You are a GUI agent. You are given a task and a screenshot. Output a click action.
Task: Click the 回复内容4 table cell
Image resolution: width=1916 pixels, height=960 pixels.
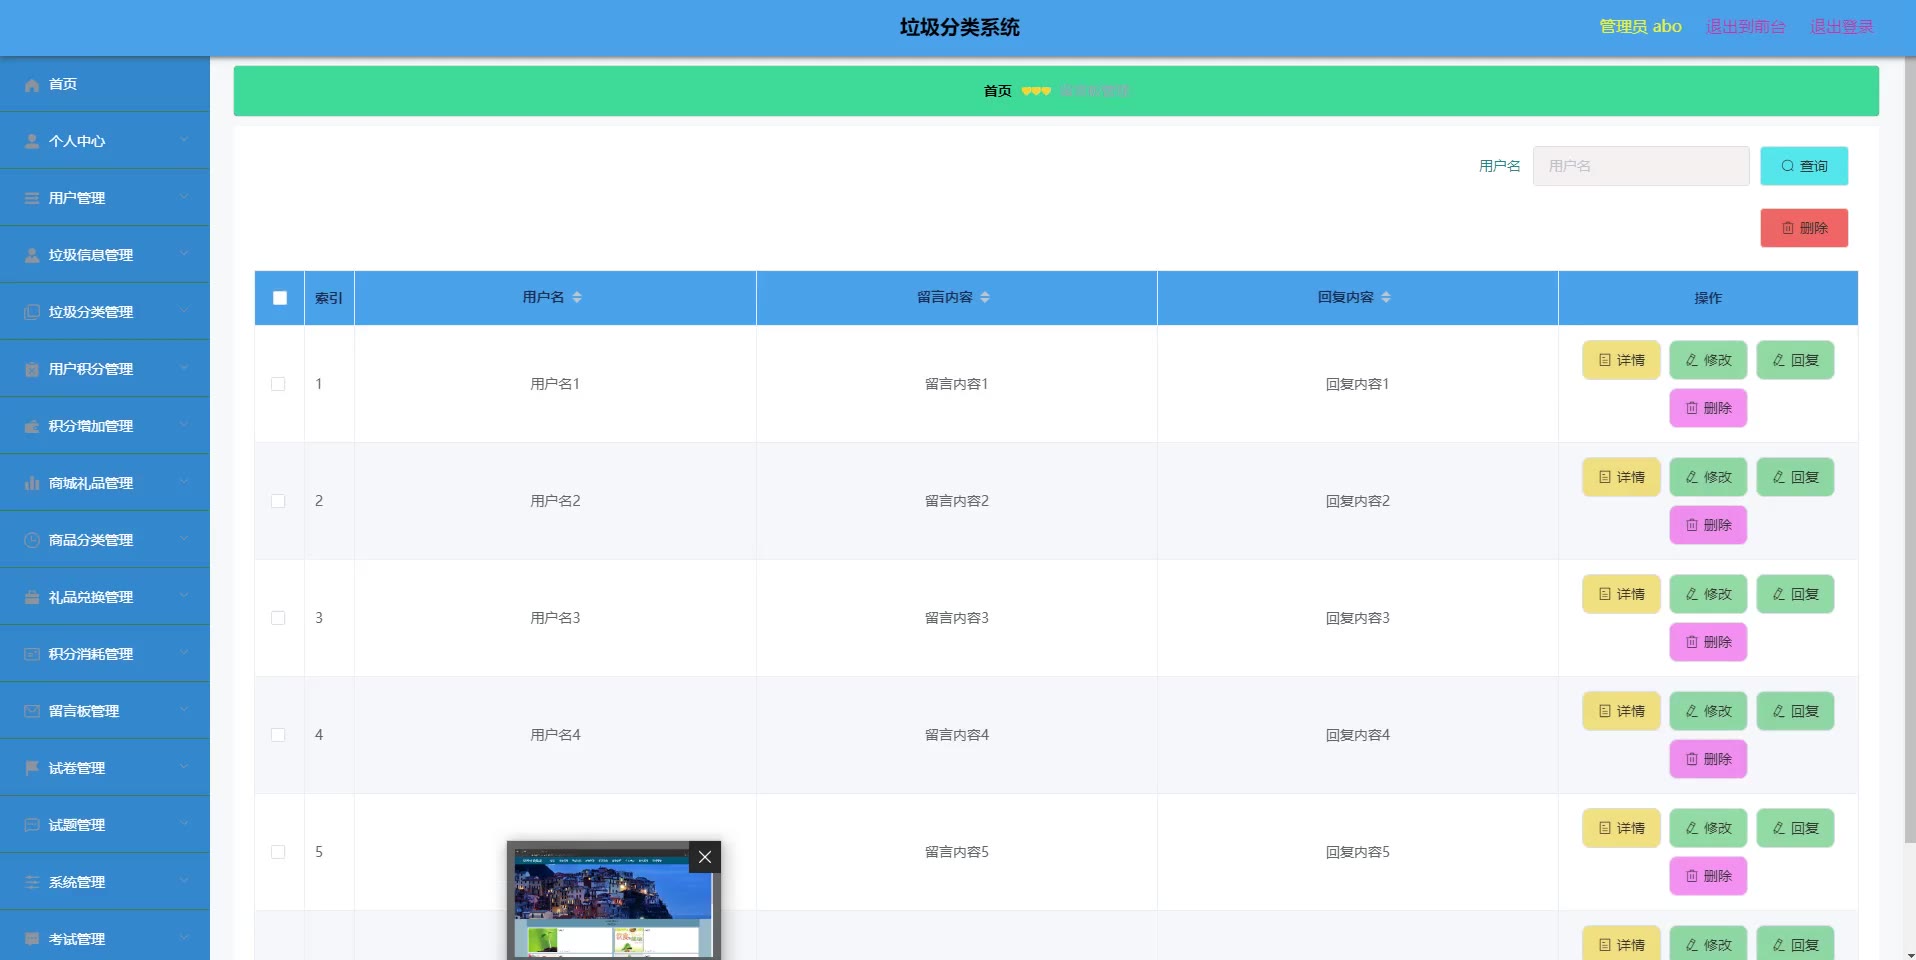1358,735
